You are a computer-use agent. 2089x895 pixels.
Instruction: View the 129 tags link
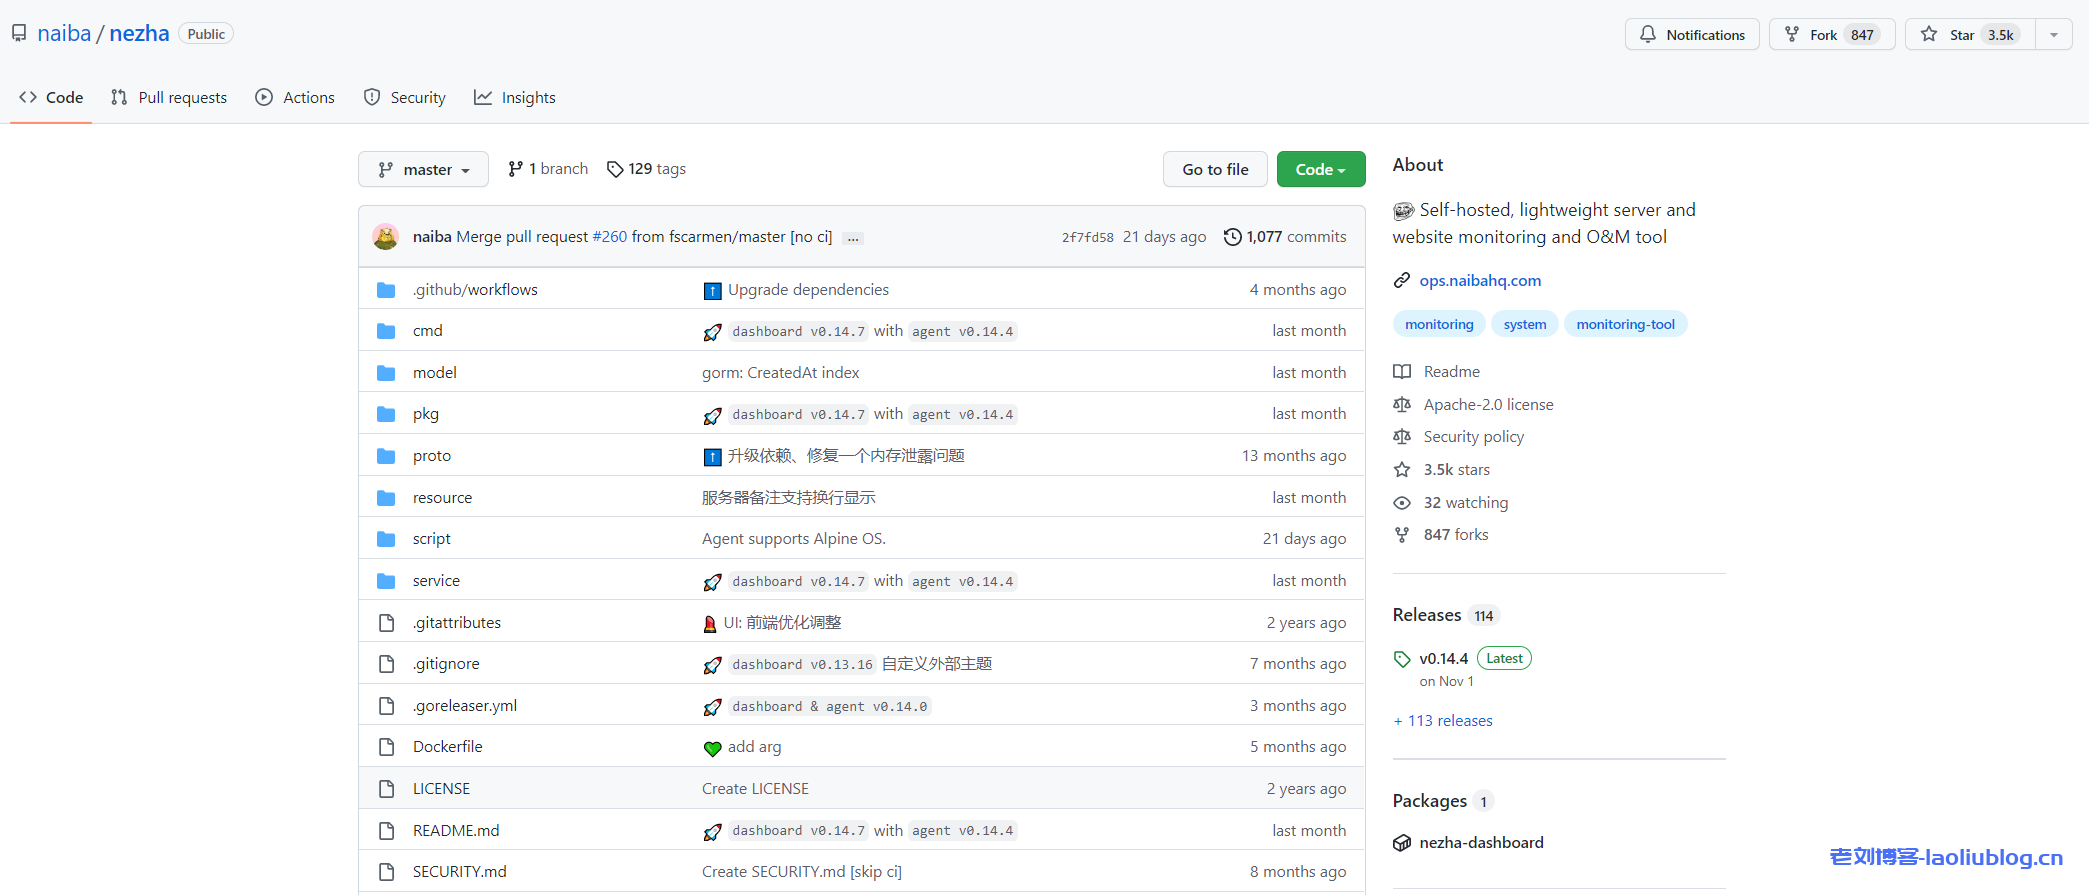tap(646, 169)
